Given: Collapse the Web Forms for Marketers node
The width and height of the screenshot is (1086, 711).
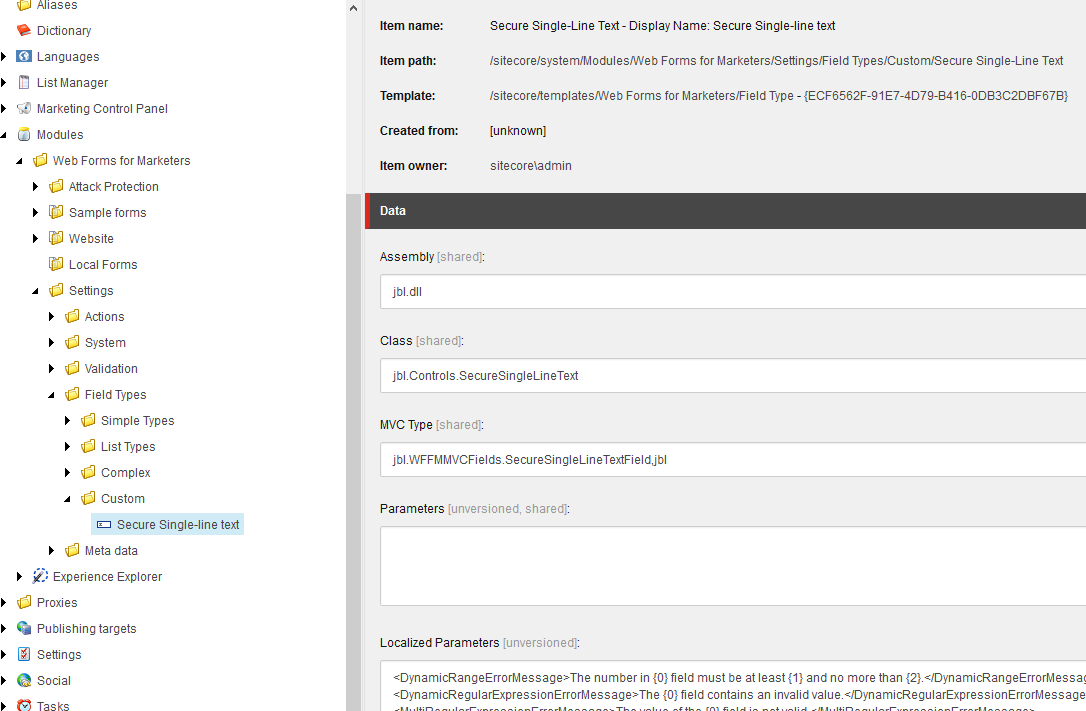Looking at the screenshot, I should coord(19,161).
